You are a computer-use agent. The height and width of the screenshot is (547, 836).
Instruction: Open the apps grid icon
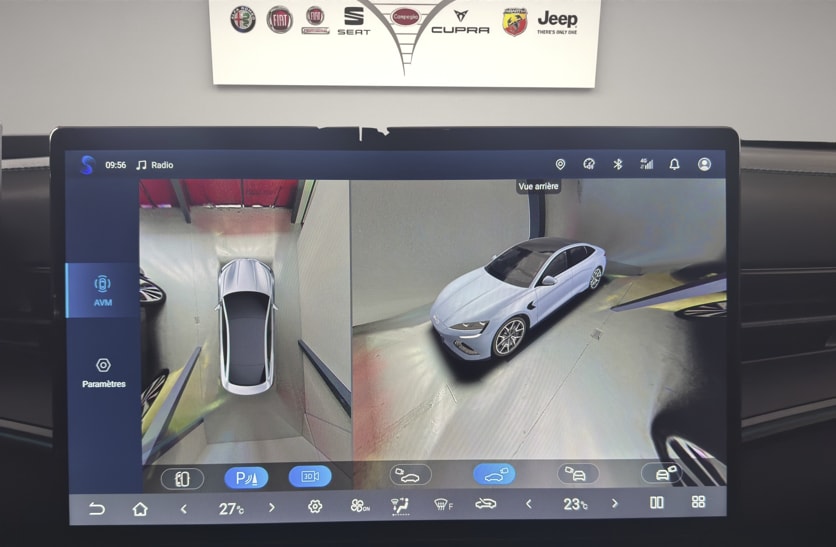(698, 502)
